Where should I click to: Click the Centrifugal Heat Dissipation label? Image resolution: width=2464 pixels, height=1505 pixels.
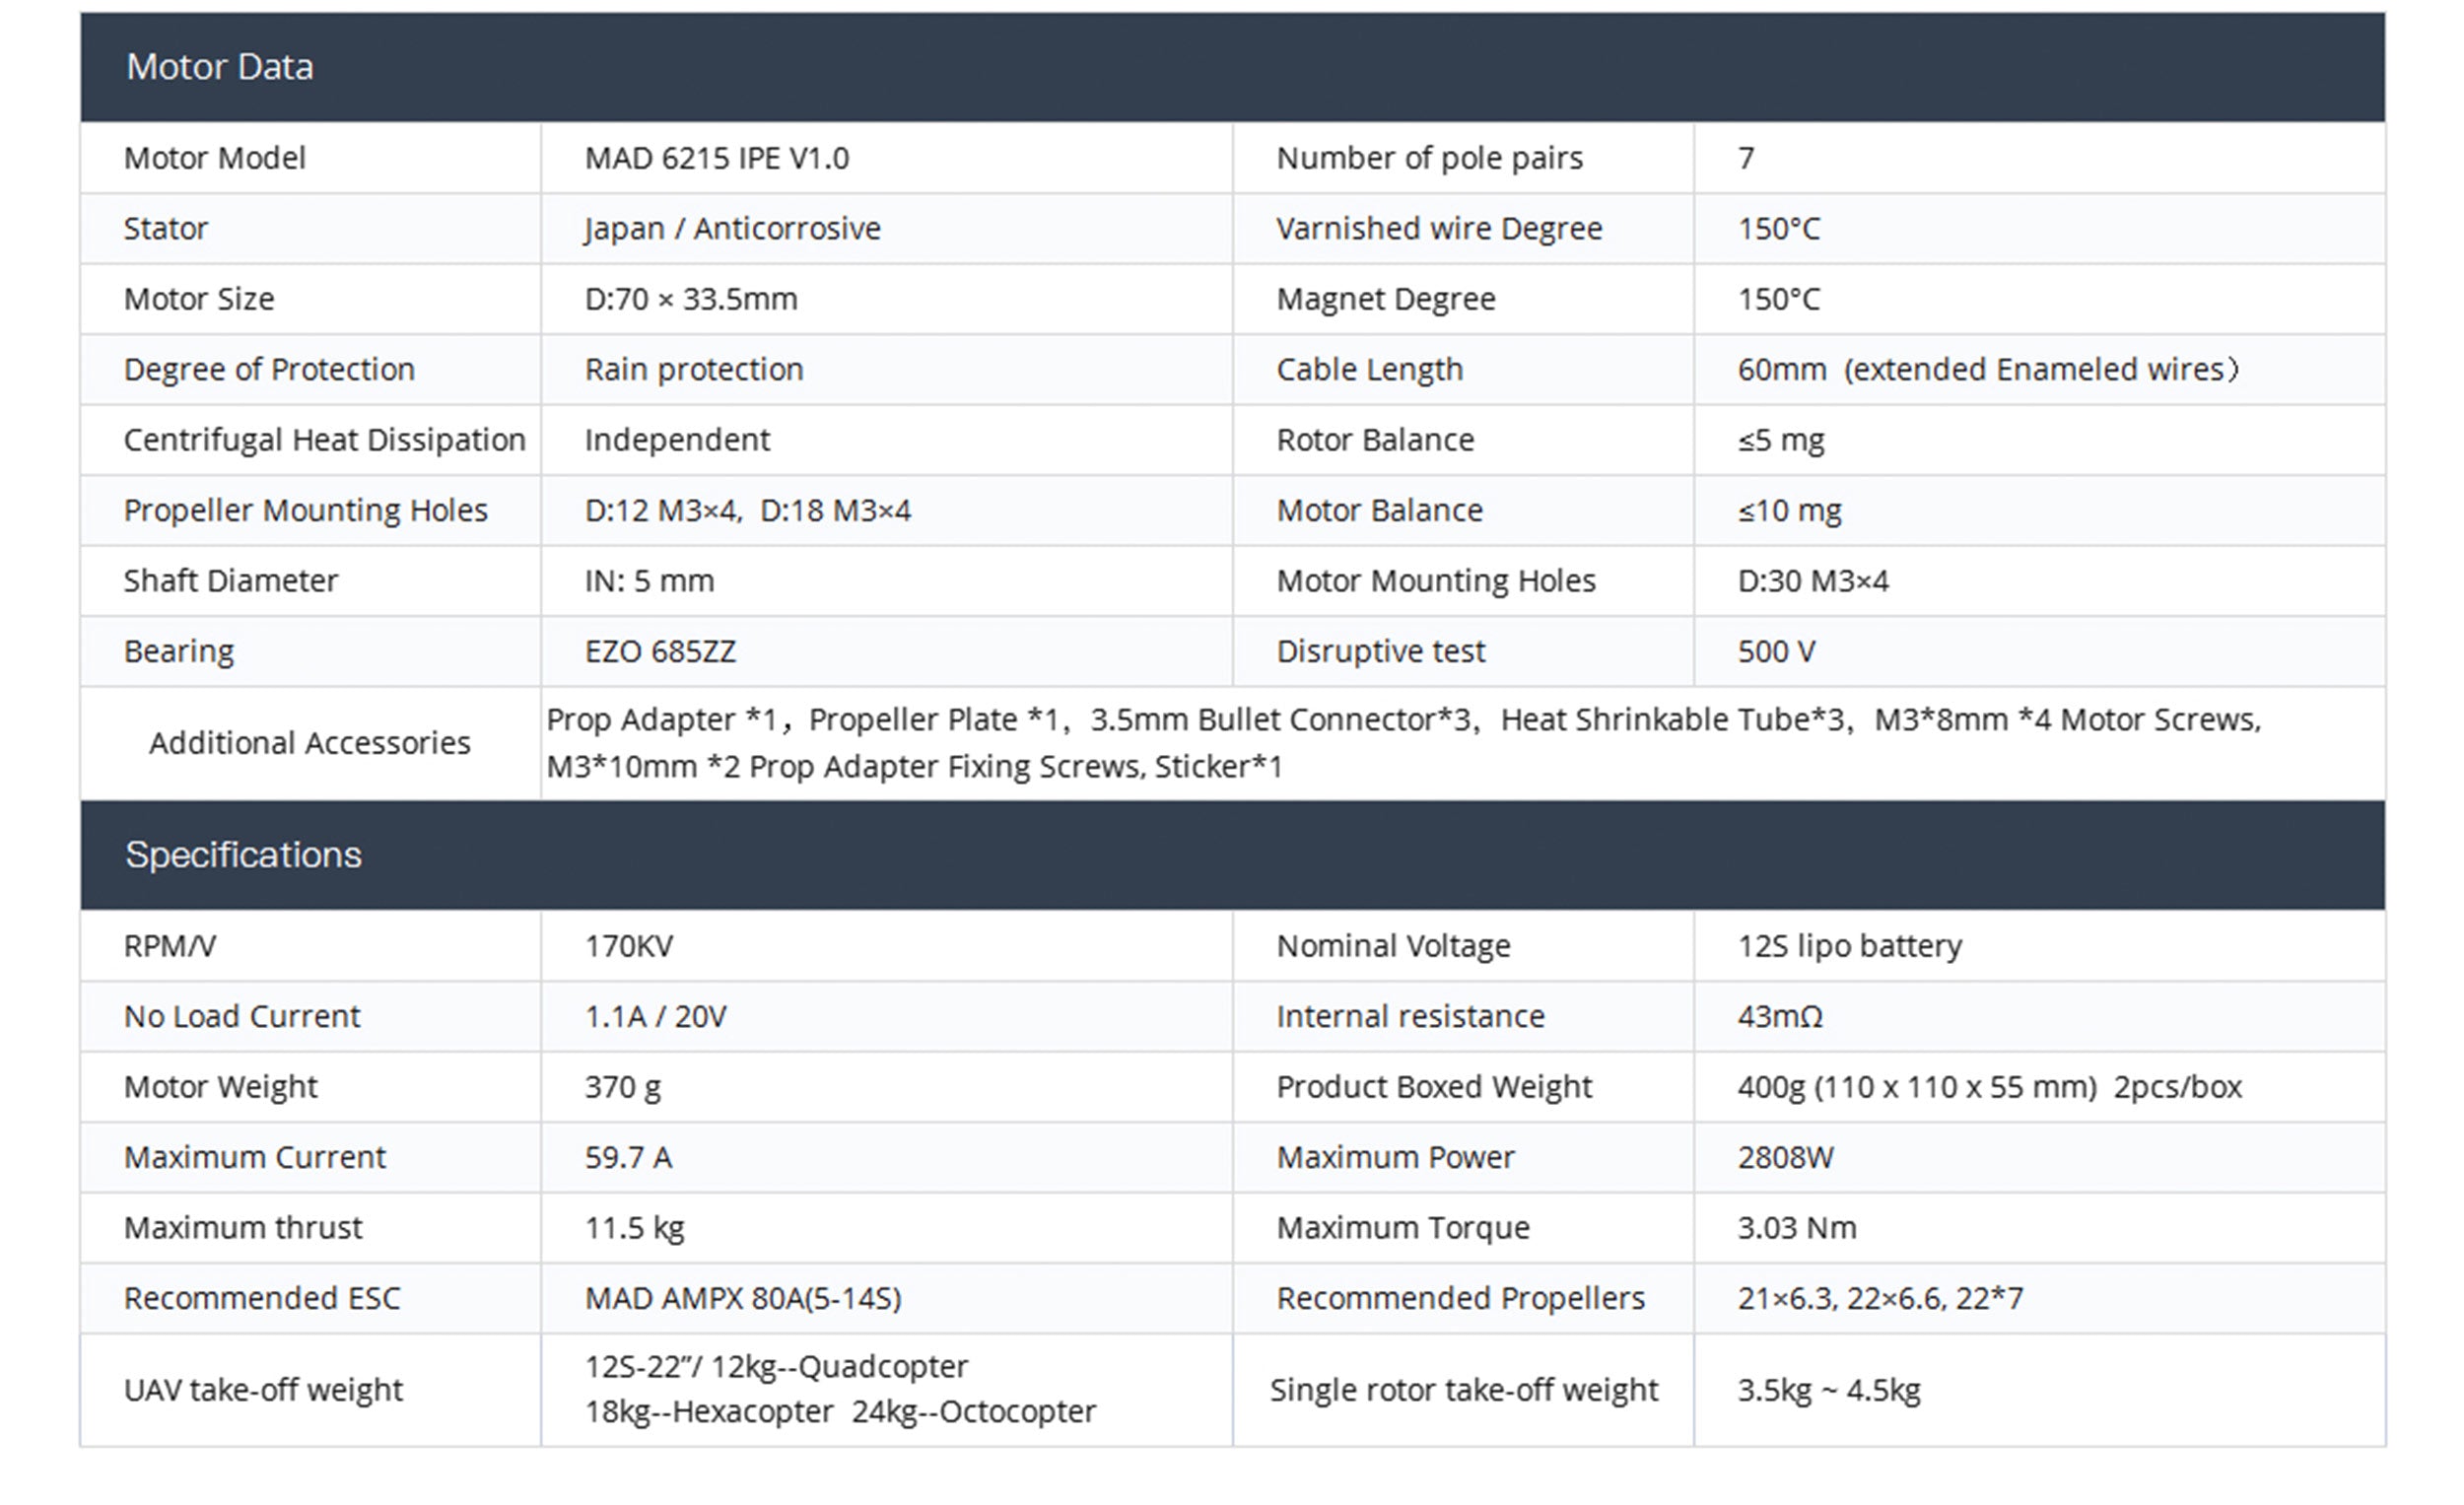pyautogui.click(x=324, y=440)
